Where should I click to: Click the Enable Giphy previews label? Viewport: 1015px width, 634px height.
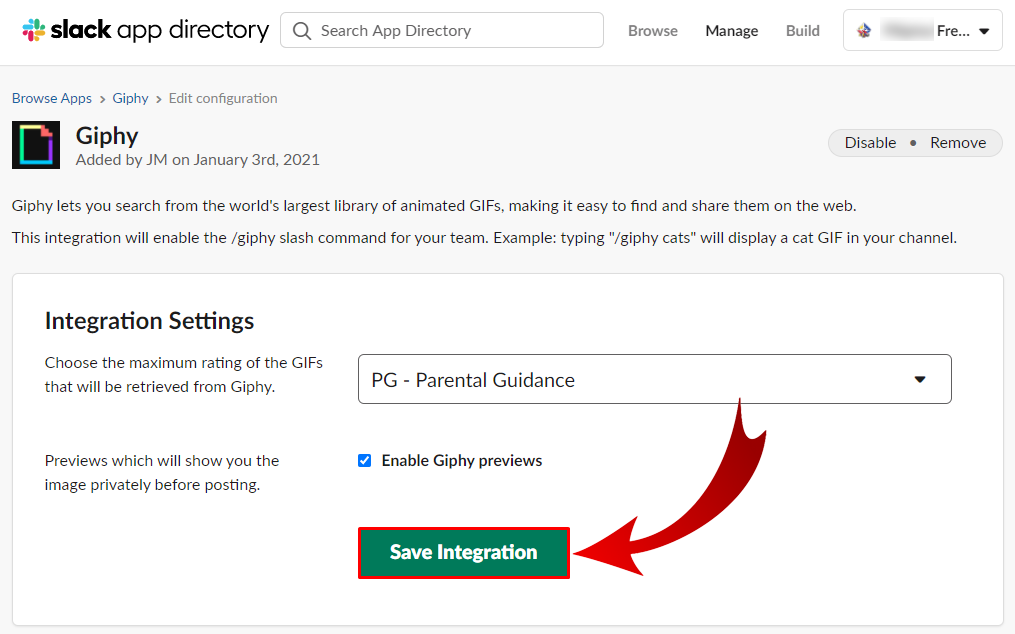[462, 461]
